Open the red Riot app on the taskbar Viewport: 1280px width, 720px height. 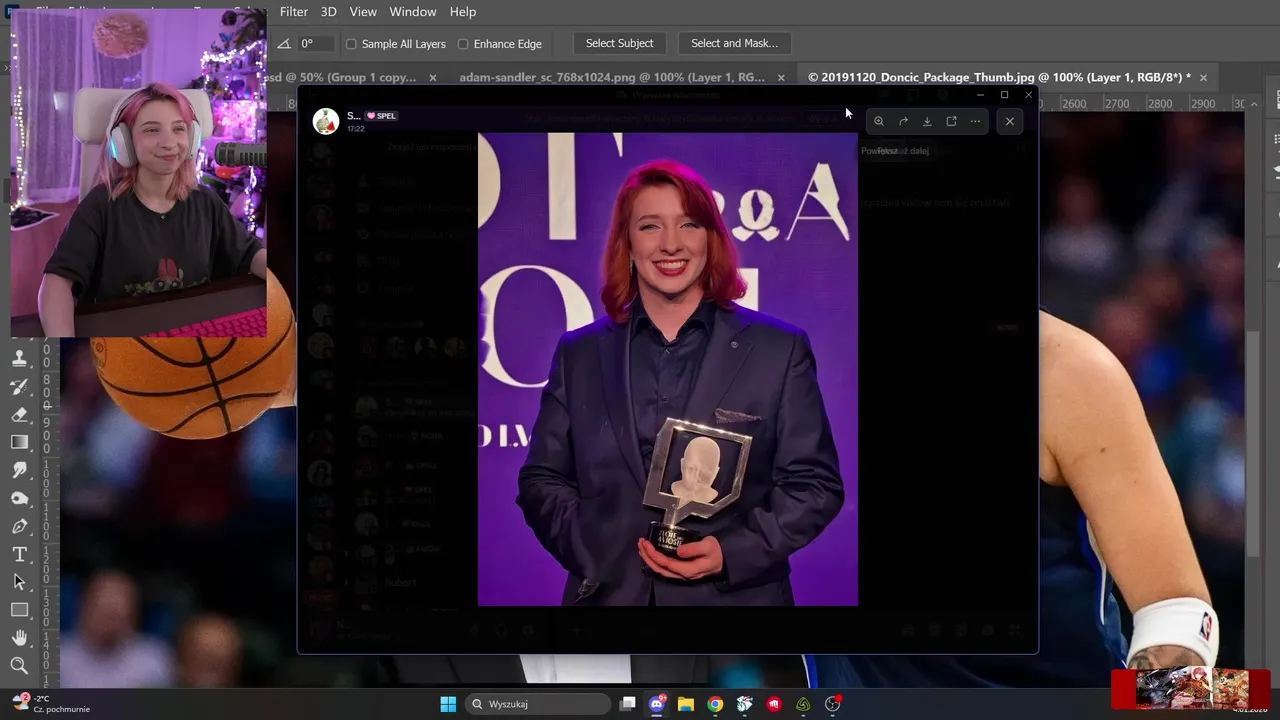774,704
